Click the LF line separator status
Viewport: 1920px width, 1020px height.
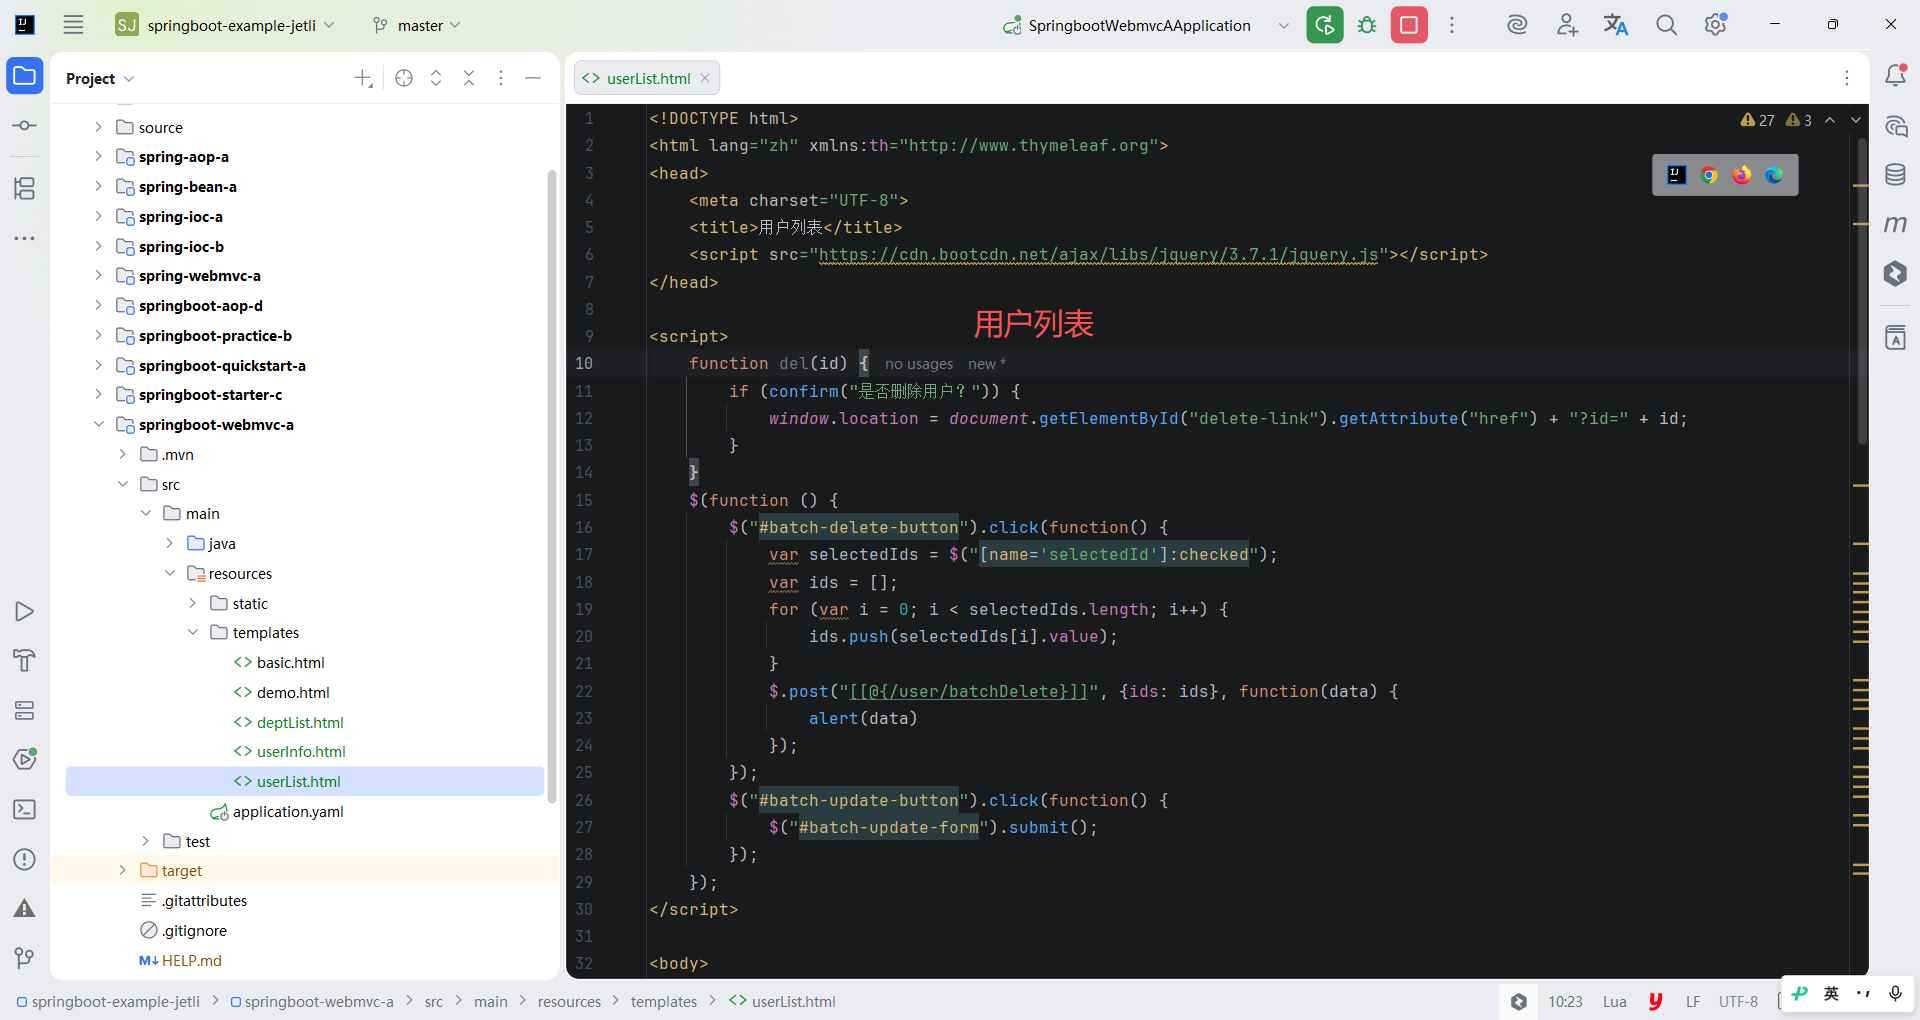pyautogui.click(x=1692, y=1001)
